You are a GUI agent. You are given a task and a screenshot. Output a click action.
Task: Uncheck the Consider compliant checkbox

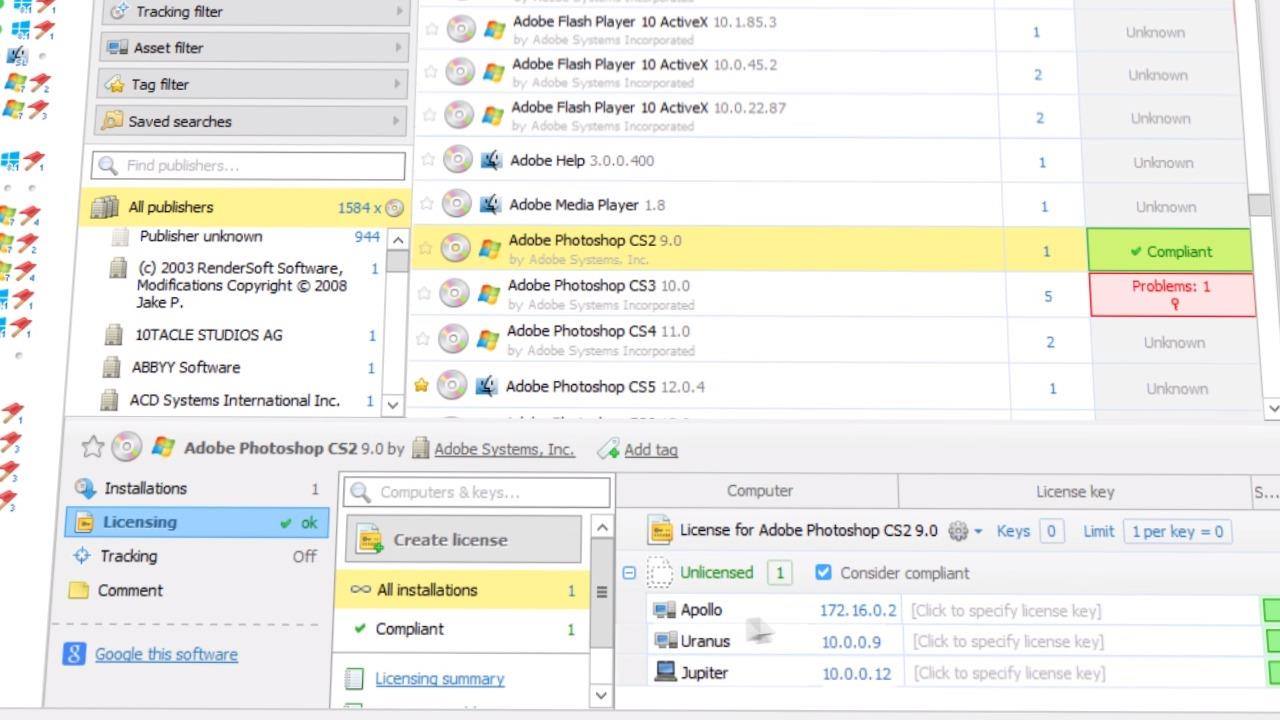[x=823, y=572]
